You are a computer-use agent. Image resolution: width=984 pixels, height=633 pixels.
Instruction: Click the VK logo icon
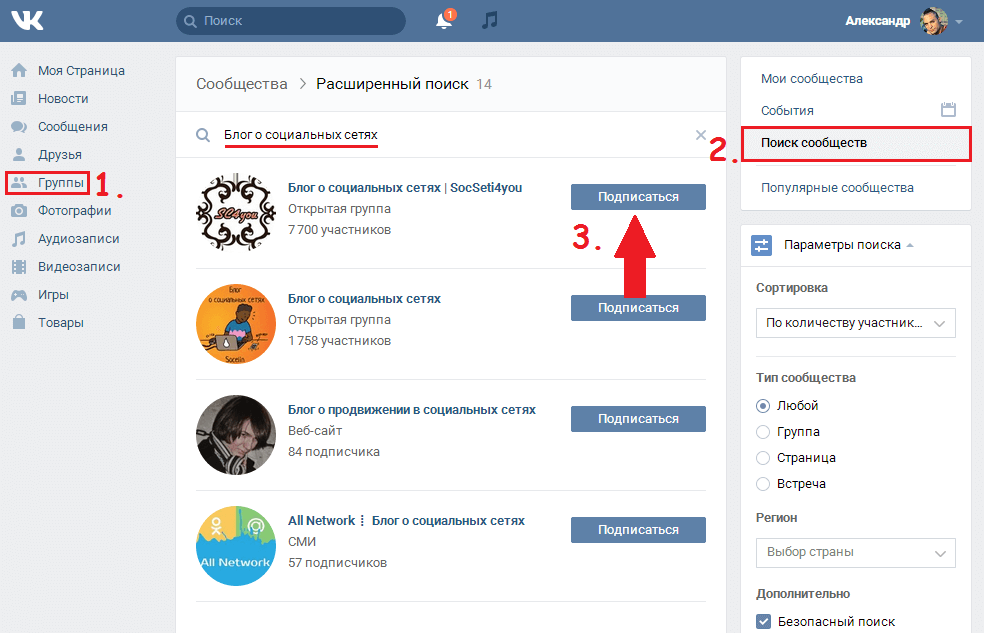click(x=30, y=20)
